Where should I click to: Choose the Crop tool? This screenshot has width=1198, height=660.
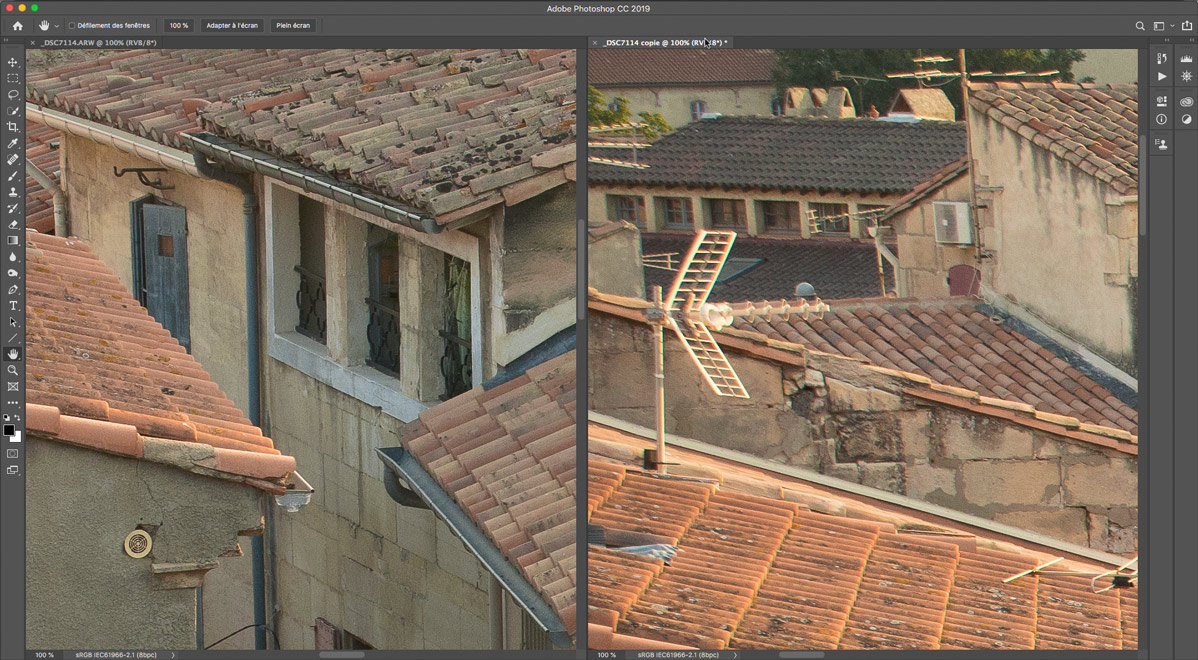[13, 127]
